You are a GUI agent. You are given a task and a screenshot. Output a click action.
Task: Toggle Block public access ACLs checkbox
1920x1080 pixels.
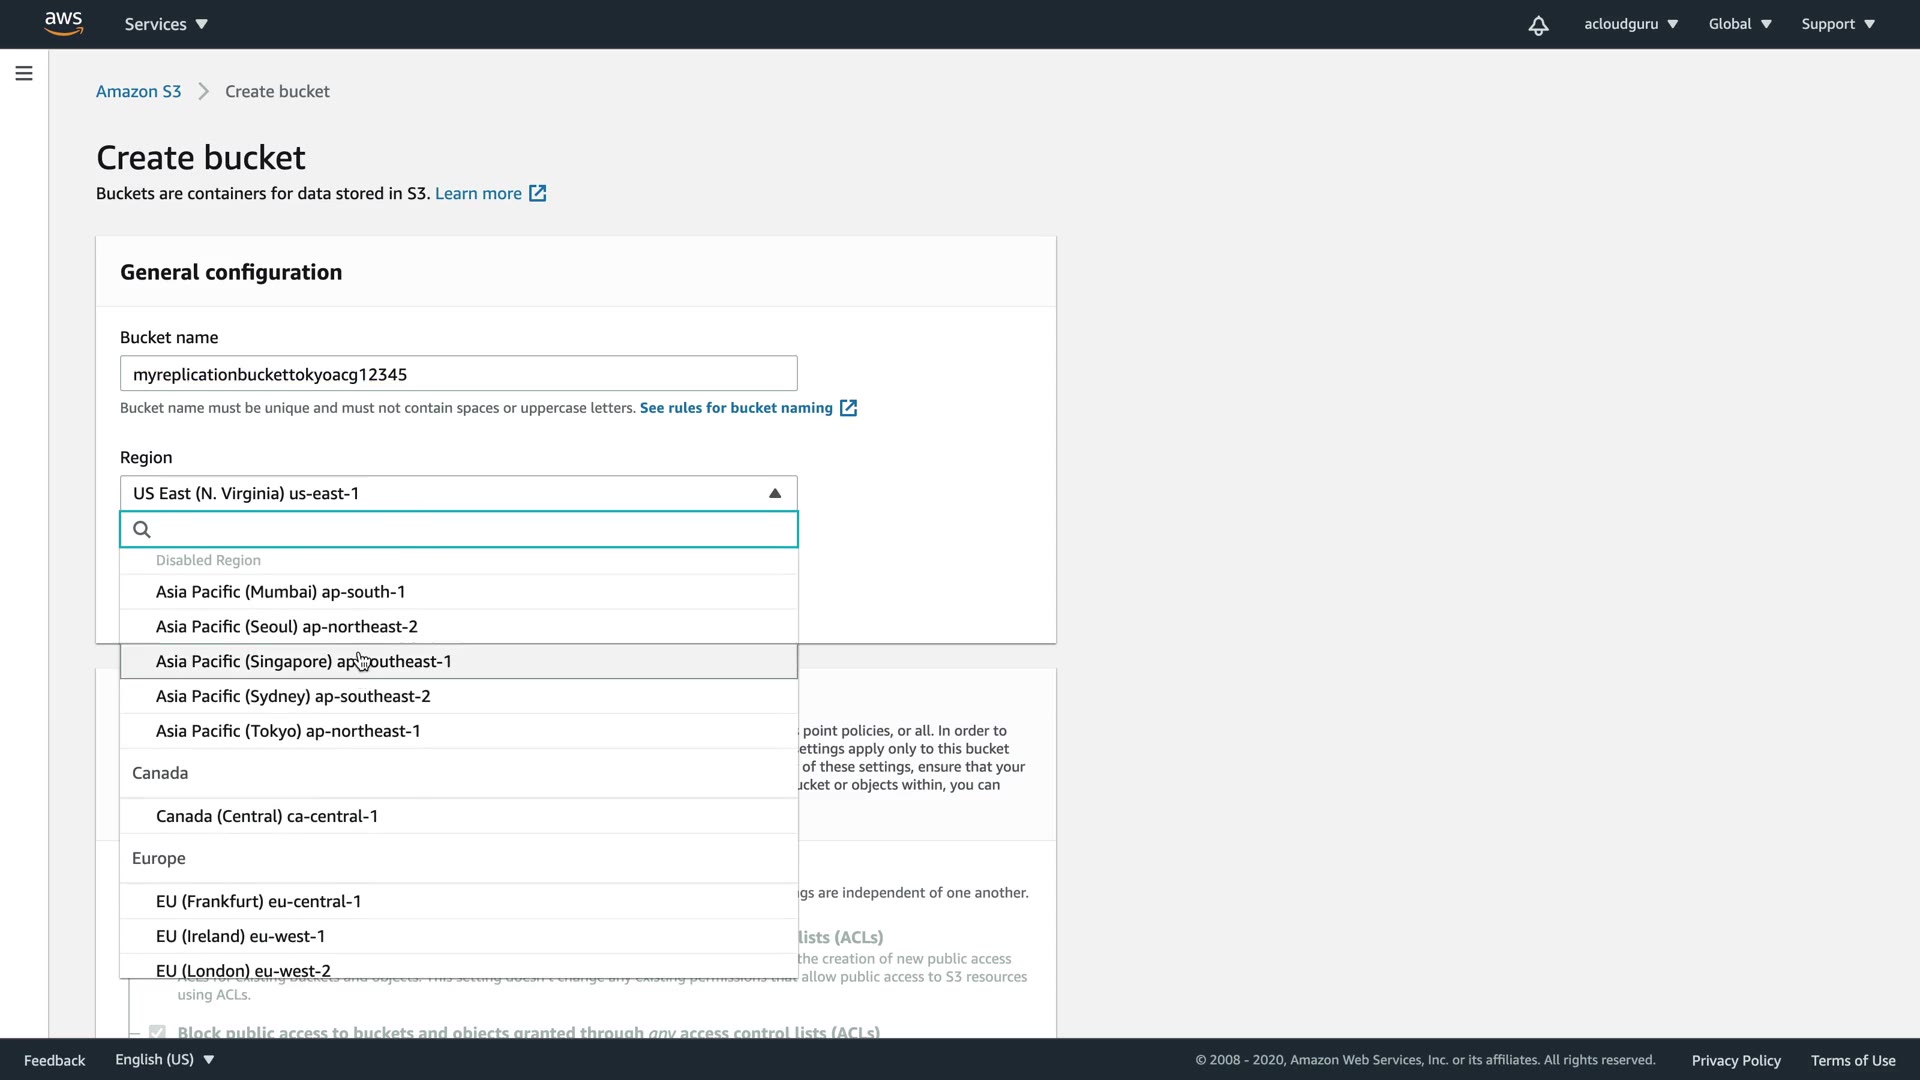[x=157, y=1031]
